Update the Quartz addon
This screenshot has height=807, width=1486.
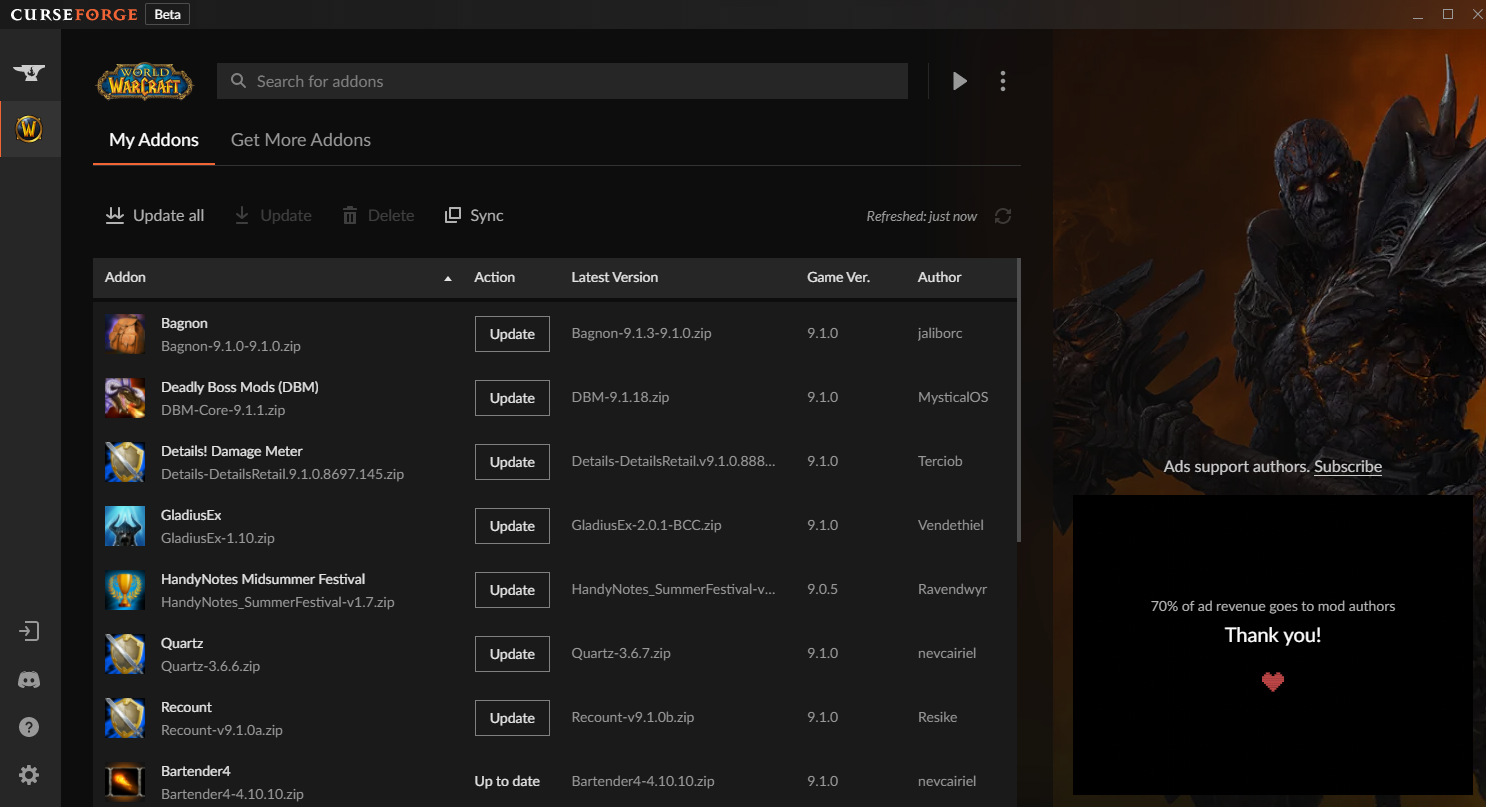(512, 654)
